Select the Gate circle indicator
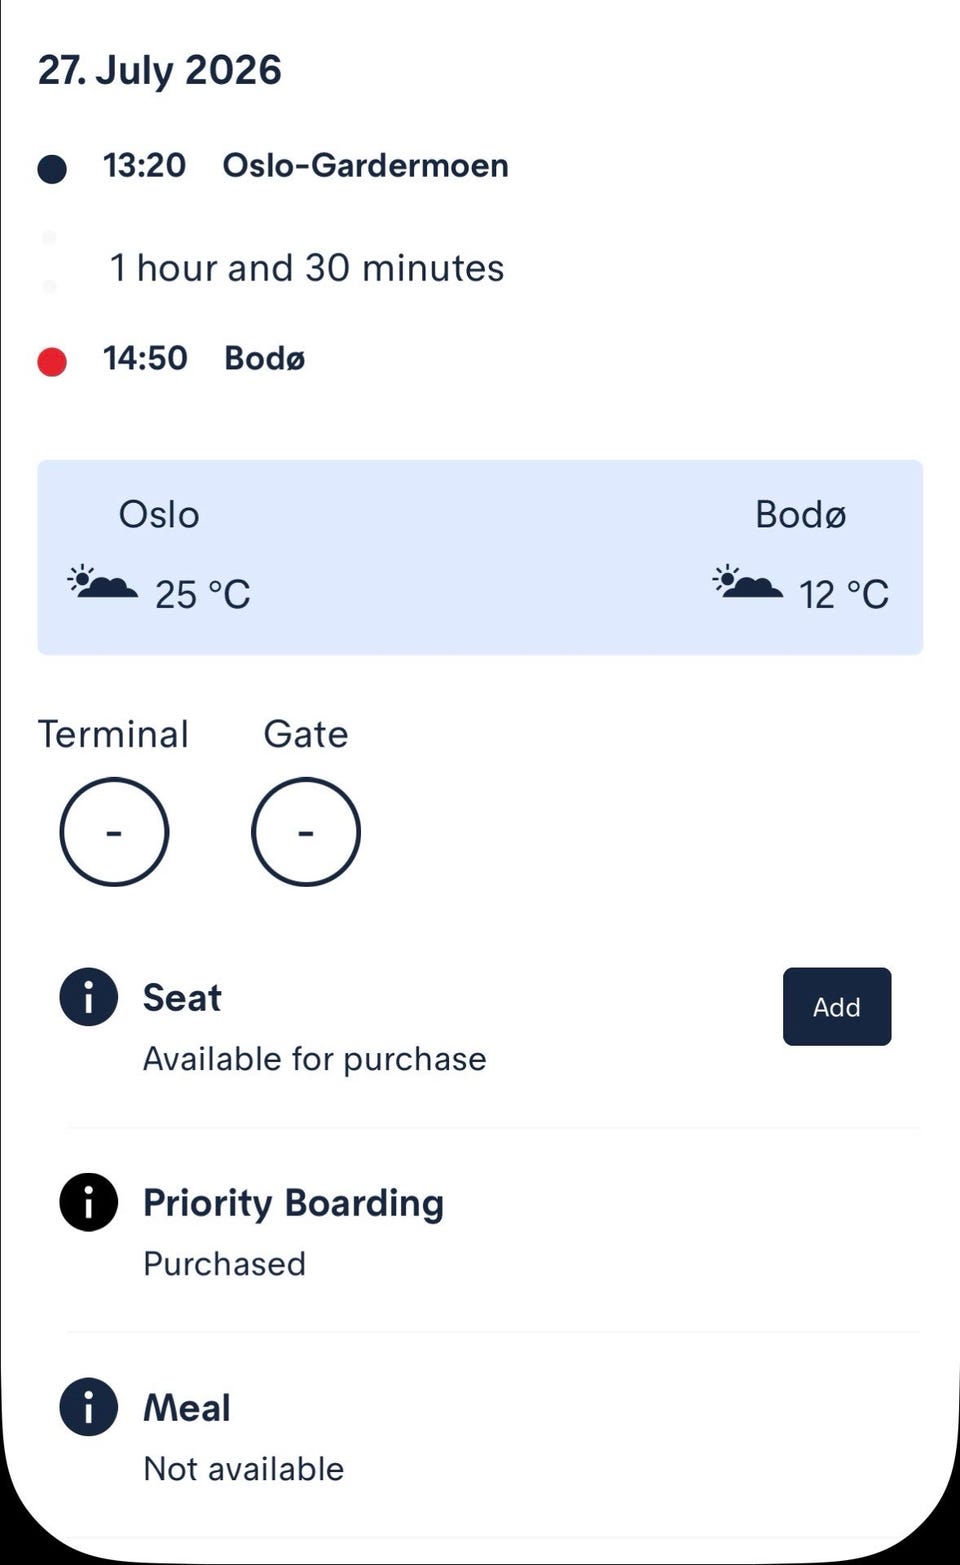Viewport: 960px width, 1565px height. [306, 832]
